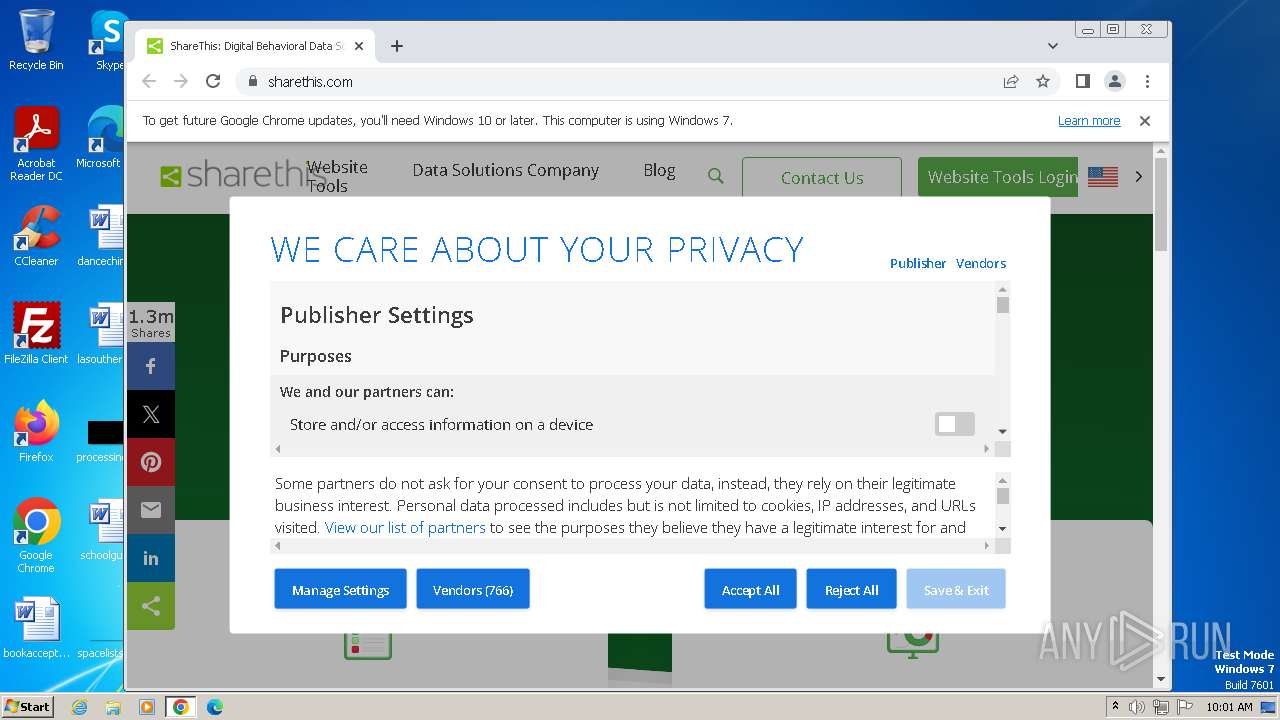The height and width of the screenshot is (720, 1280).
Task: Click Internet Explorer taskbar icon
Action: tap(80, 707)
